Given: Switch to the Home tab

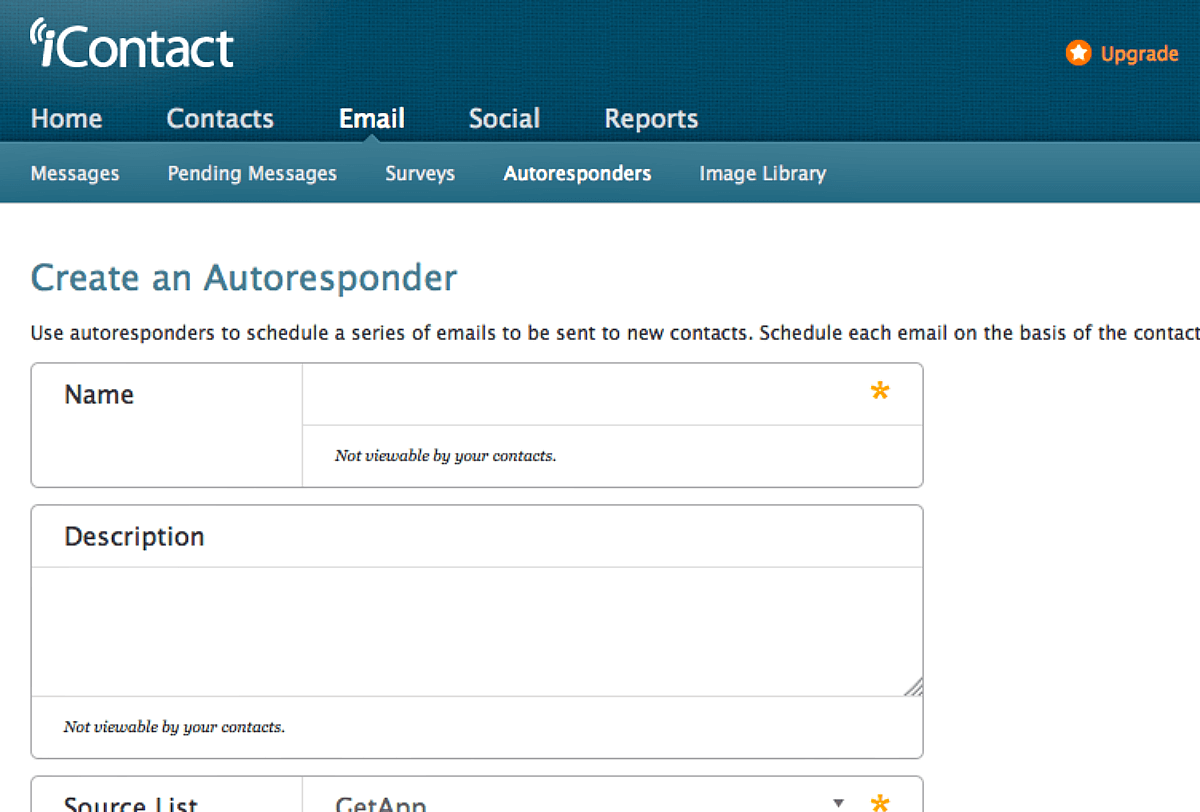Looking at the screenshot, I should [x=66, y=118].
